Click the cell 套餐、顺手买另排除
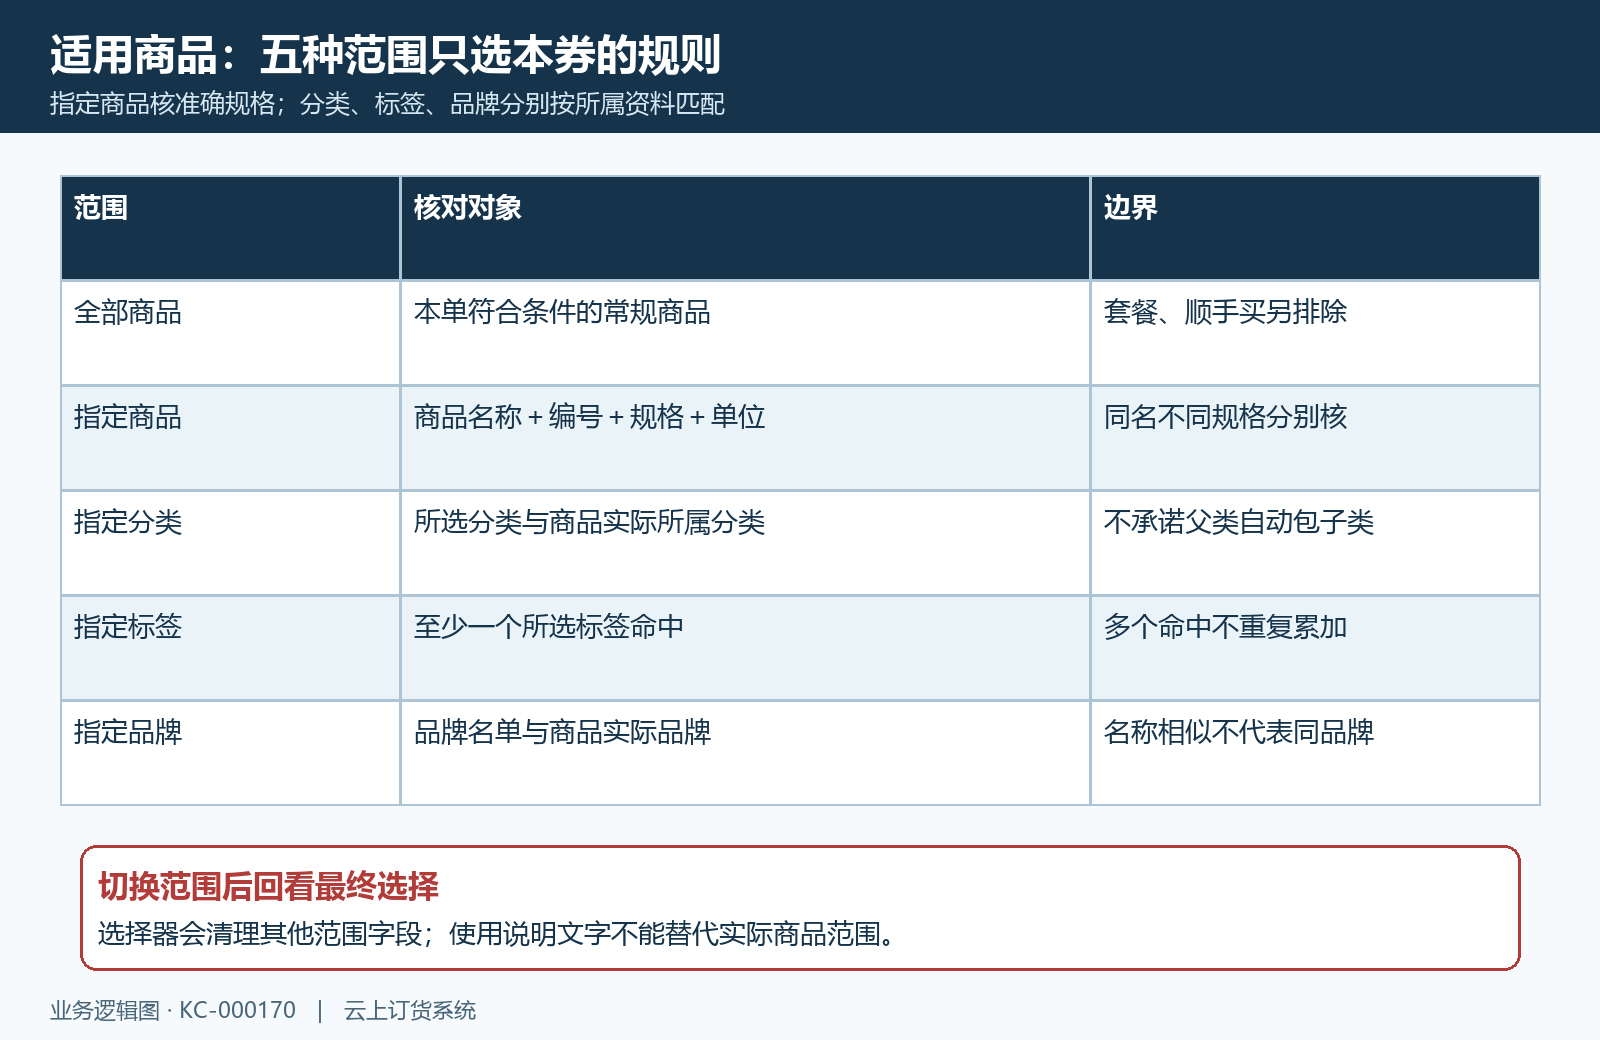Image resolution: width=1600 pixels, height=1040 pixels. [x=1315, y=333]
